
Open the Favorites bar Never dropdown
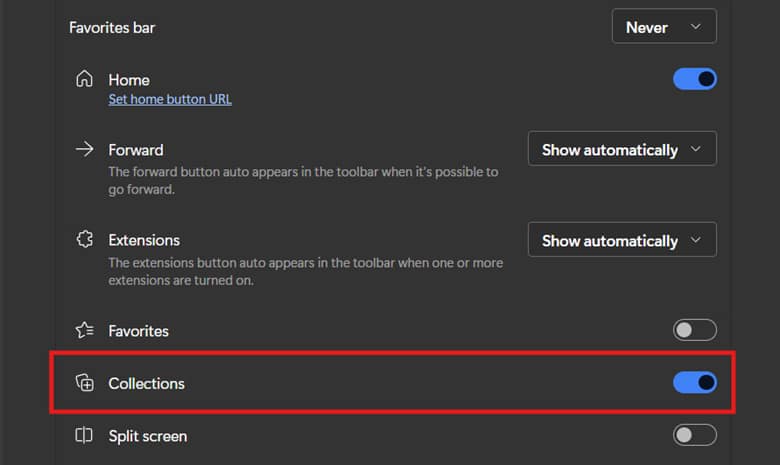[x=664, y=26]
